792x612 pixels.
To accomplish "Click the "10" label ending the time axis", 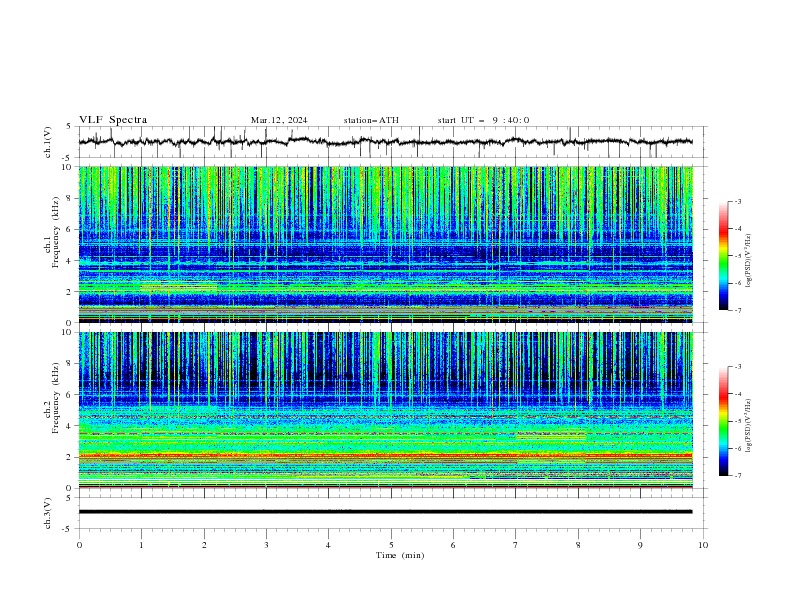I will pos(703,545).
